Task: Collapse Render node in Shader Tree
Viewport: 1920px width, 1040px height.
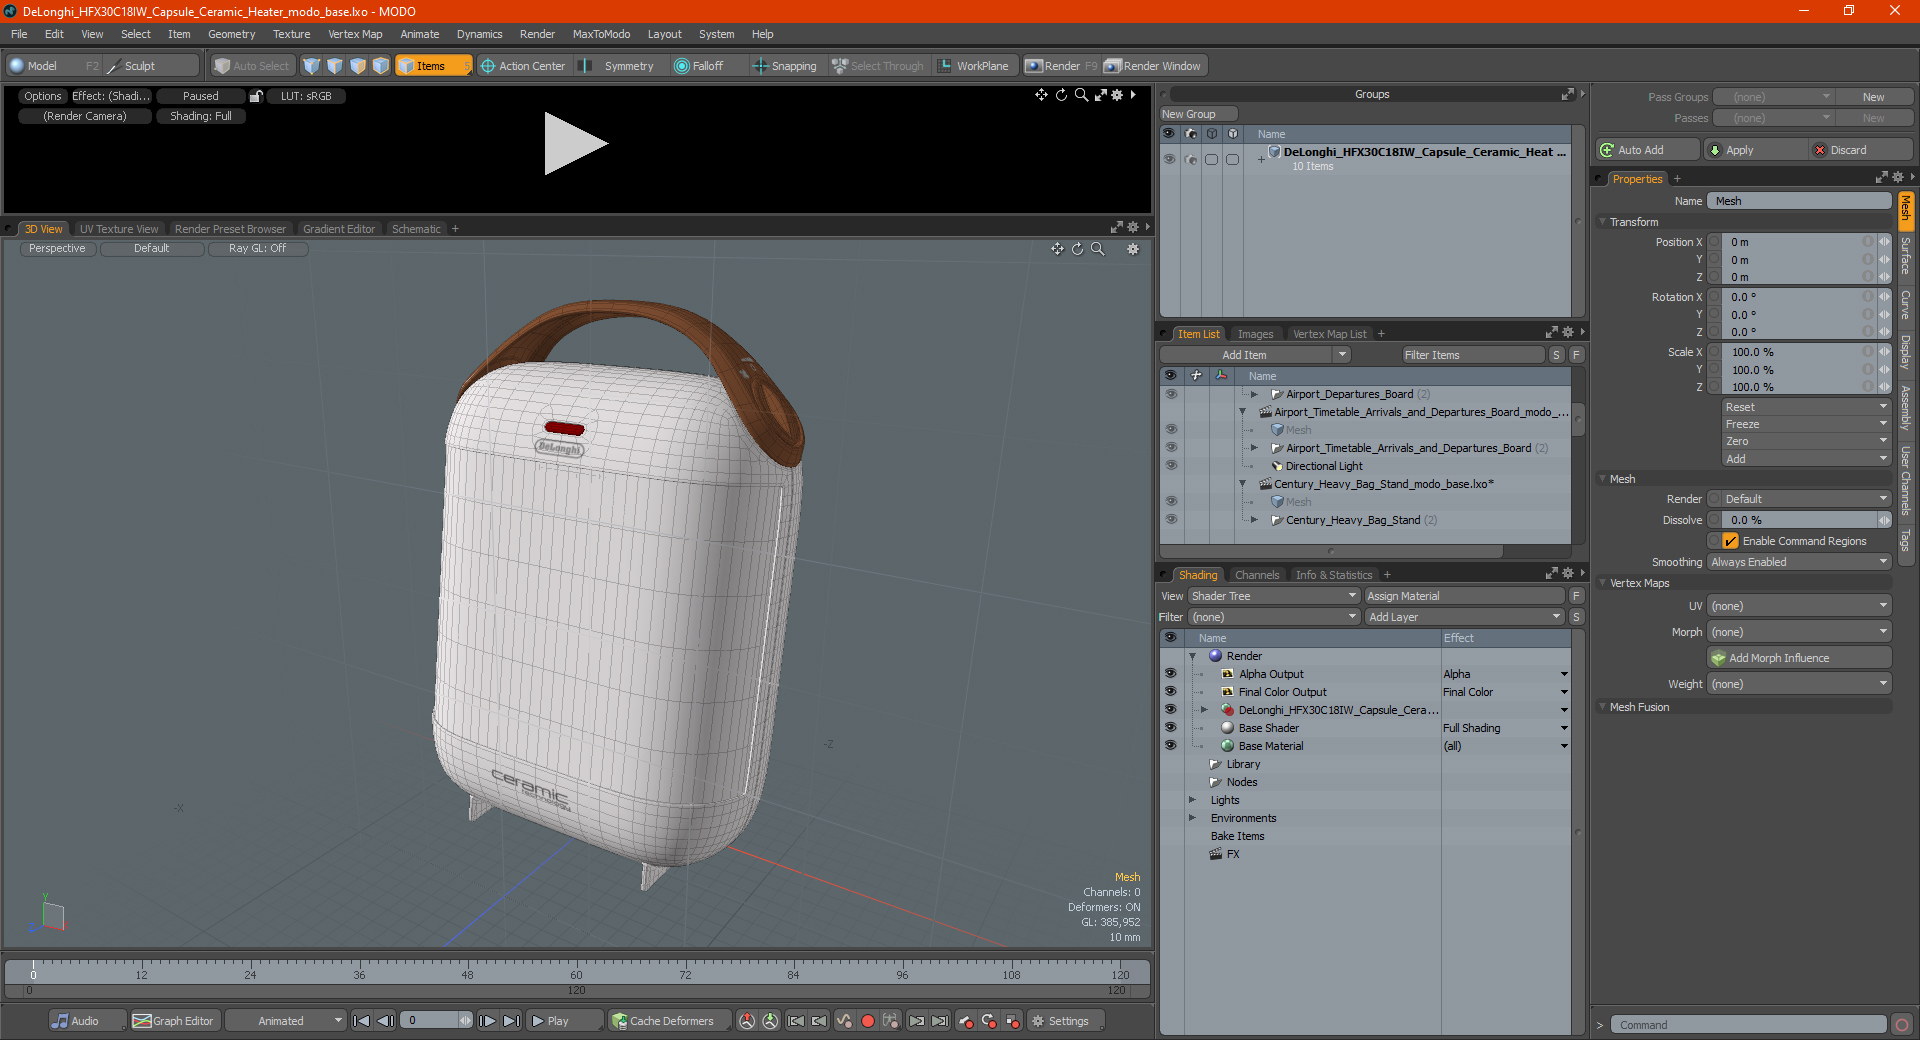Action: (x=1192, y=656)
